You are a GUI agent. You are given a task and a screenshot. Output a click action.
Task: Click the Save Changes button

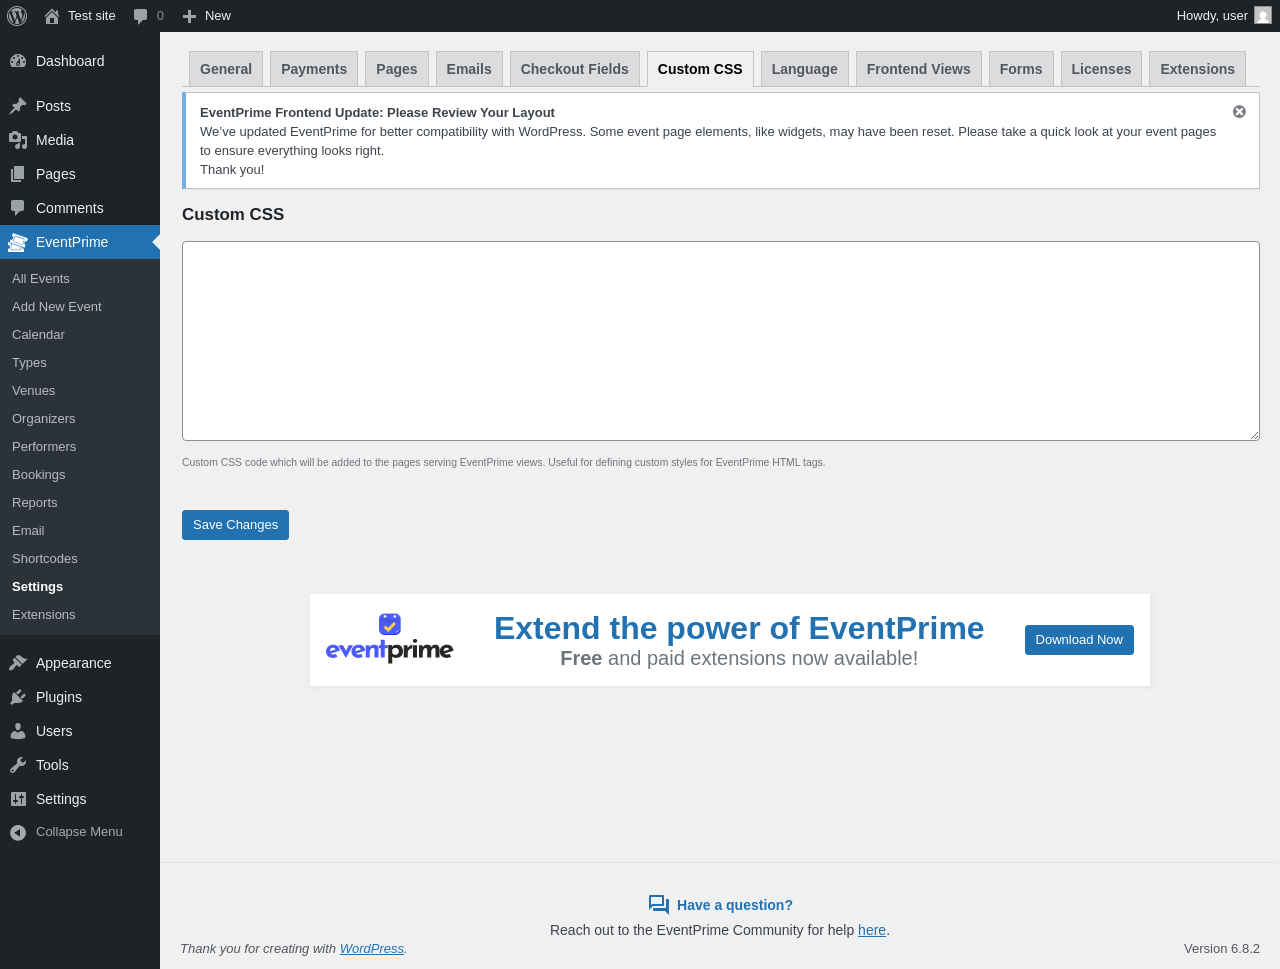pos(235,525)
